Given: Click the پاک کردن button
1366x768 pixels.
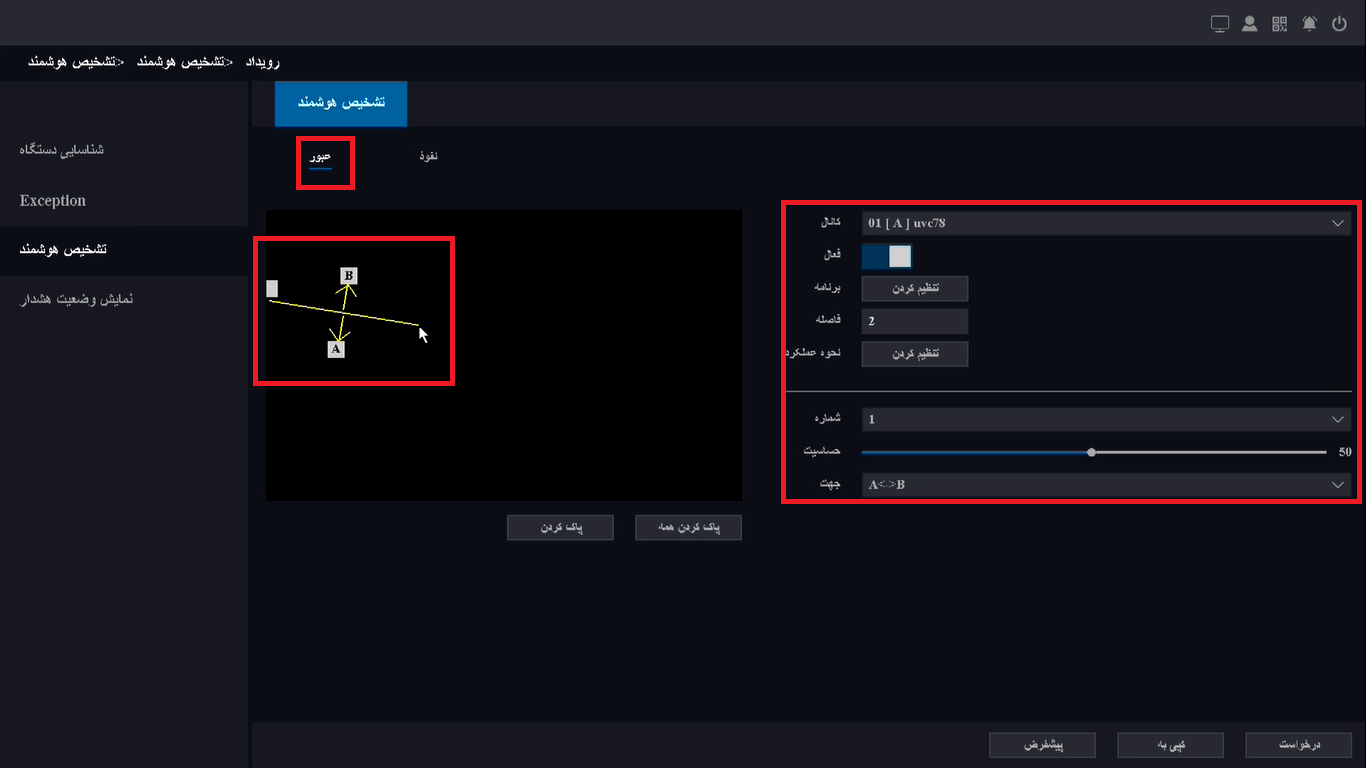Looking at the screenshot, I should [x=560, y=528].
